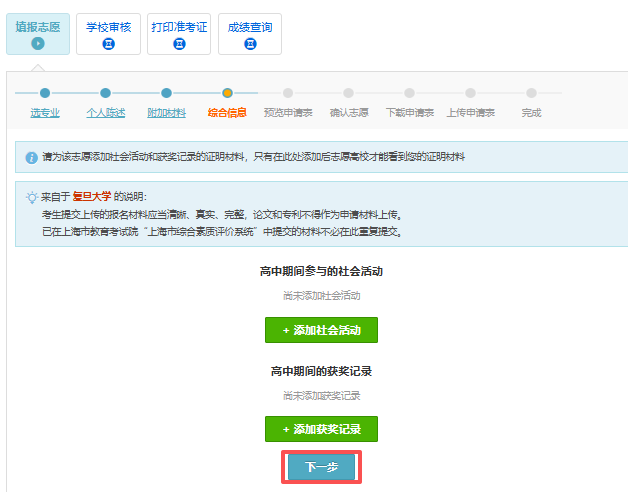Image resolution: width=628 pixels, height=492 pixels.
Task: Click the 下一步 button
Action: point(321,467)
